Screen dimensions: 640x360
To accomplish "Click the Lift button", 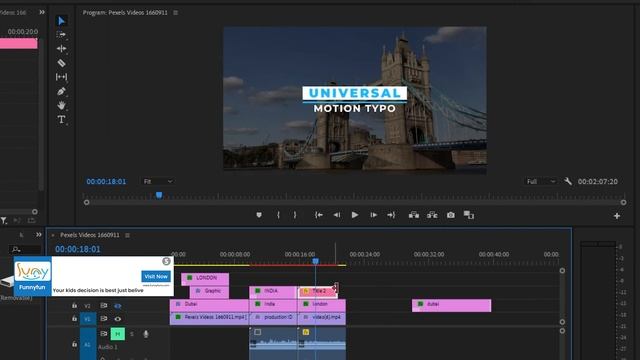I will [414, 215].
